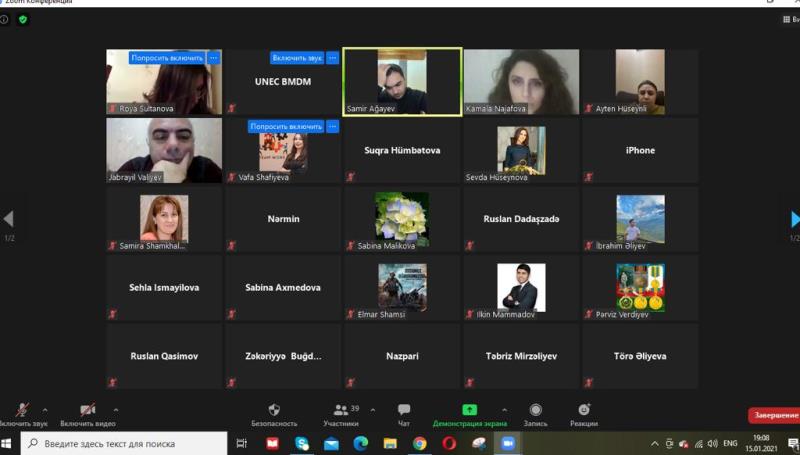Open Task View on the taskbar
Viewport: 800px width, 455px height.
pos(242,443)
